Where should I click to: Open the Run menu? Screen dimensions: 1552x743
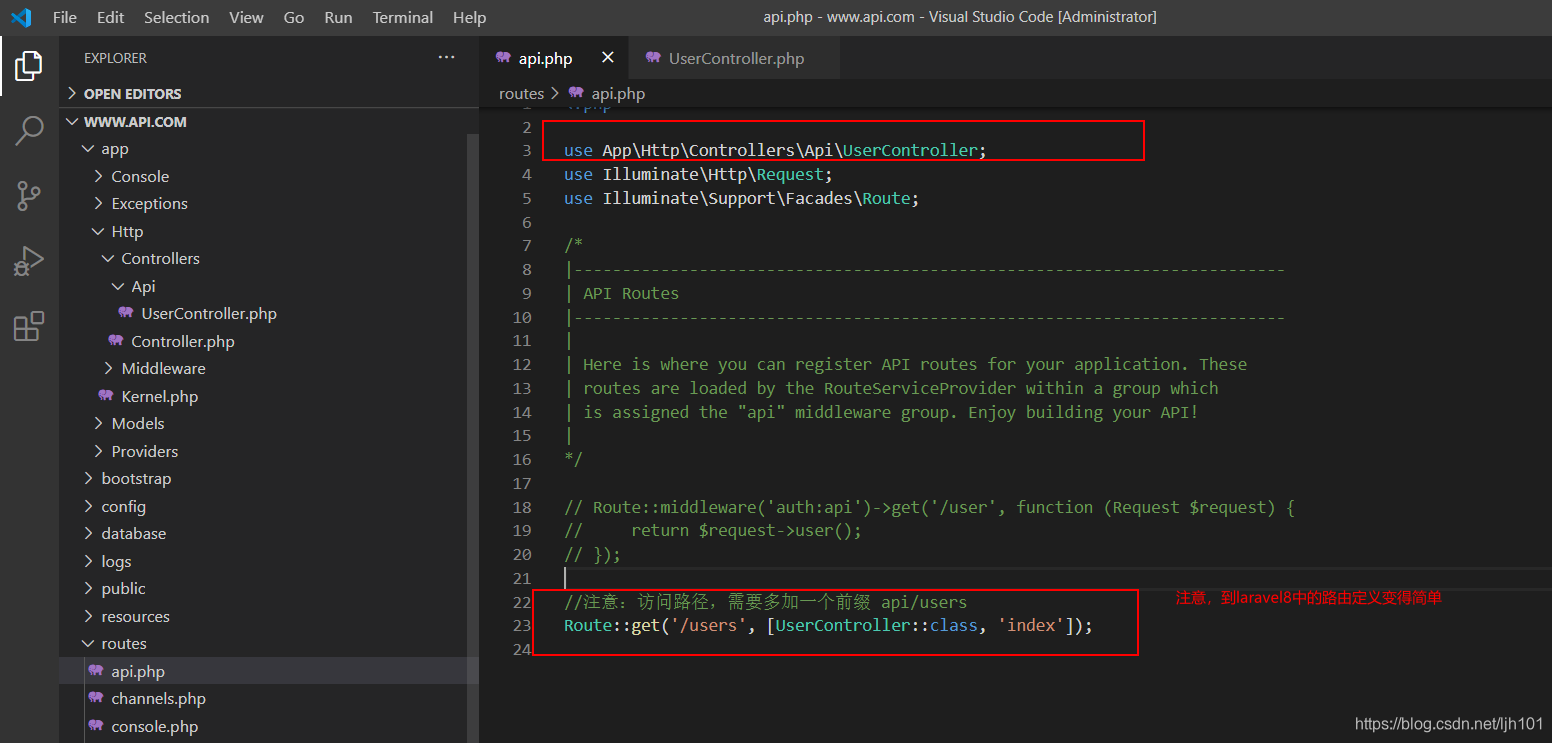coord(339,17)
